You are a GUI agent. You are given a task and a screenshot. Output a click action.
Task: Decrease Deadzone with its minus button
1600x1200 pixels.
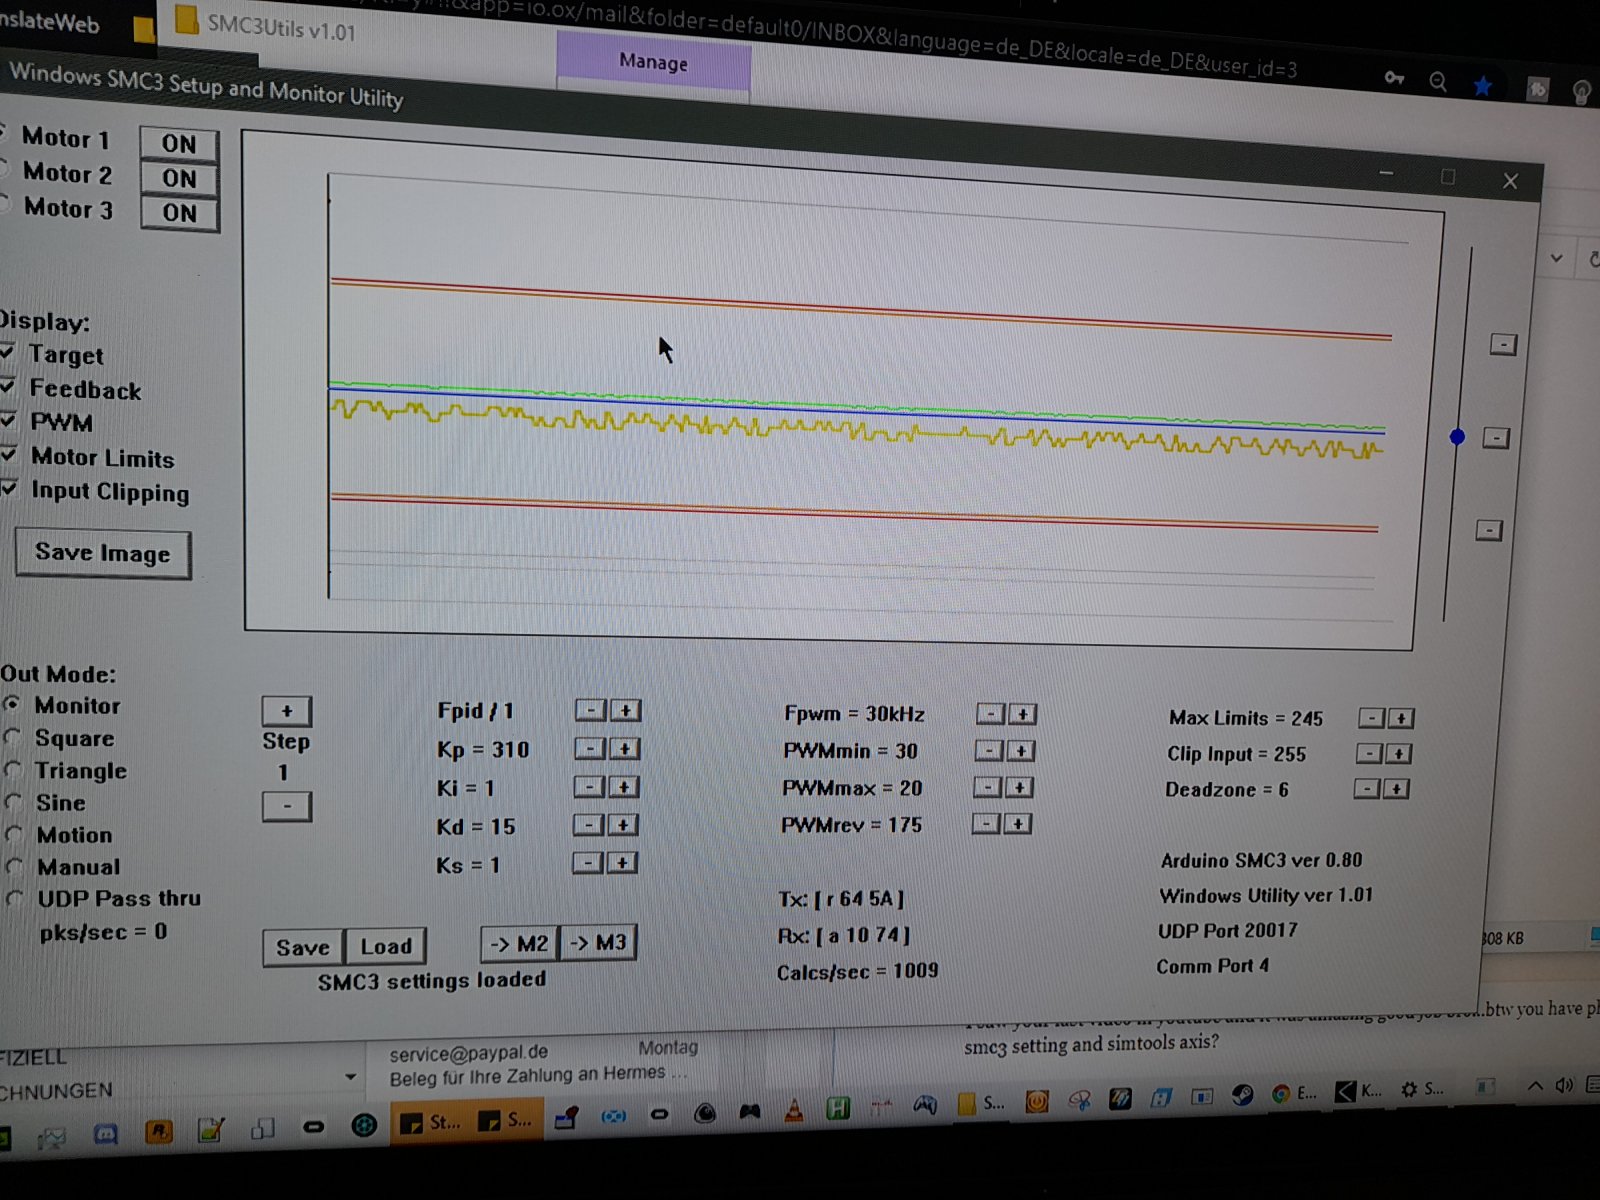coord(1367,789)
